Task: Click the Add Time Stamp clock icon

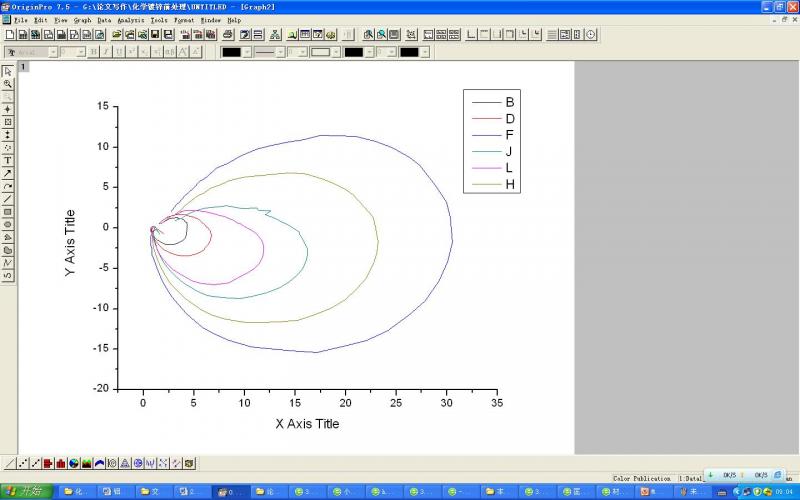Action: click(x=591, y=34)
